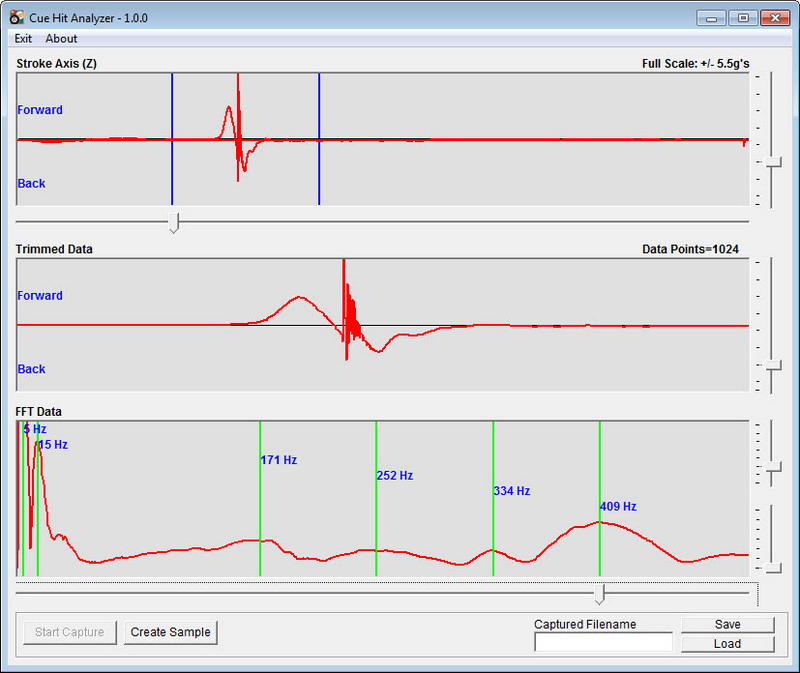800x673 pixels.
Task: Open the Exit menu
Action: point(23,39)
